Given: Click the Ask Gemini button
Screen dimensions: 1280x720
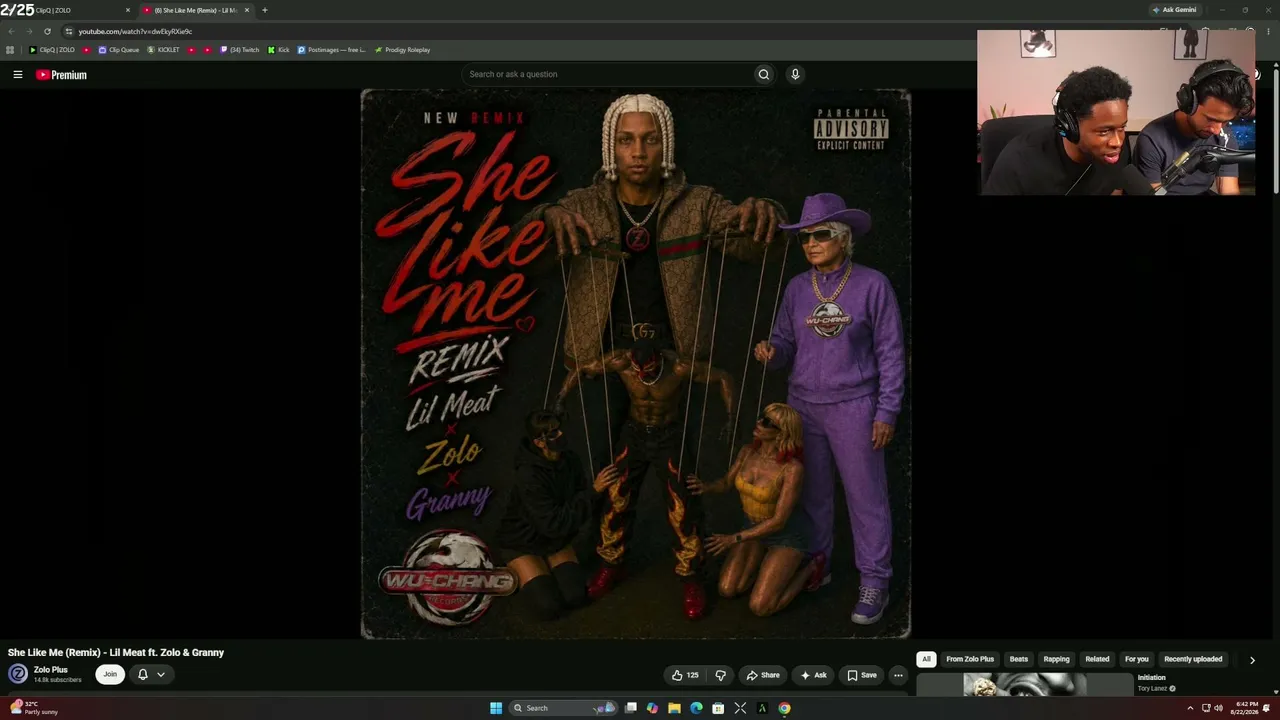Looking at the screenshot, I should pyautogui.click(x=1174, y=10).
